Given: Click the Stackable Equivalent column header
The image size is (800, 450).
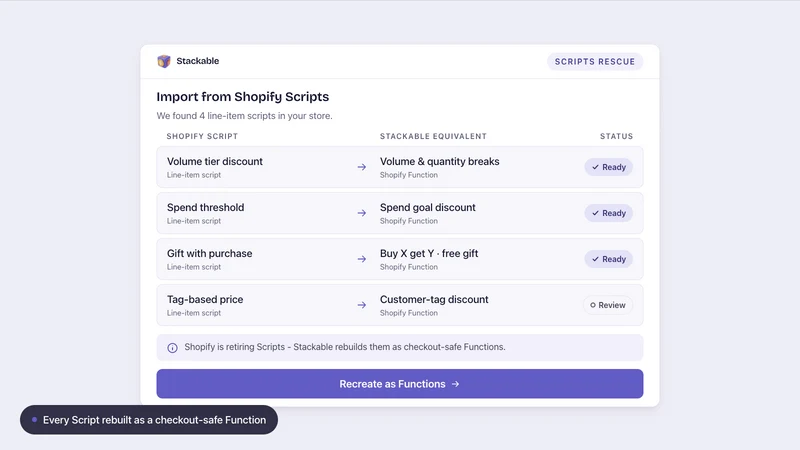Looking at the screenshot, I should click(433, 136).
